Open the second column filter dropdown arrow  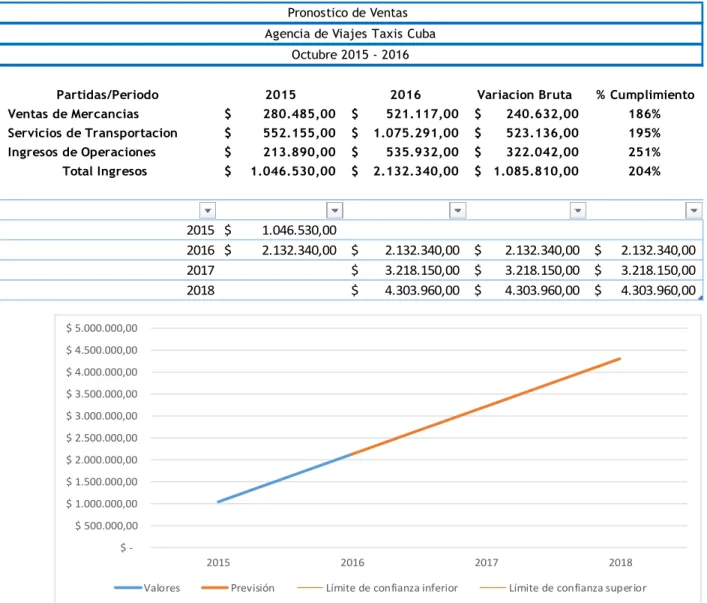(334, 211)
